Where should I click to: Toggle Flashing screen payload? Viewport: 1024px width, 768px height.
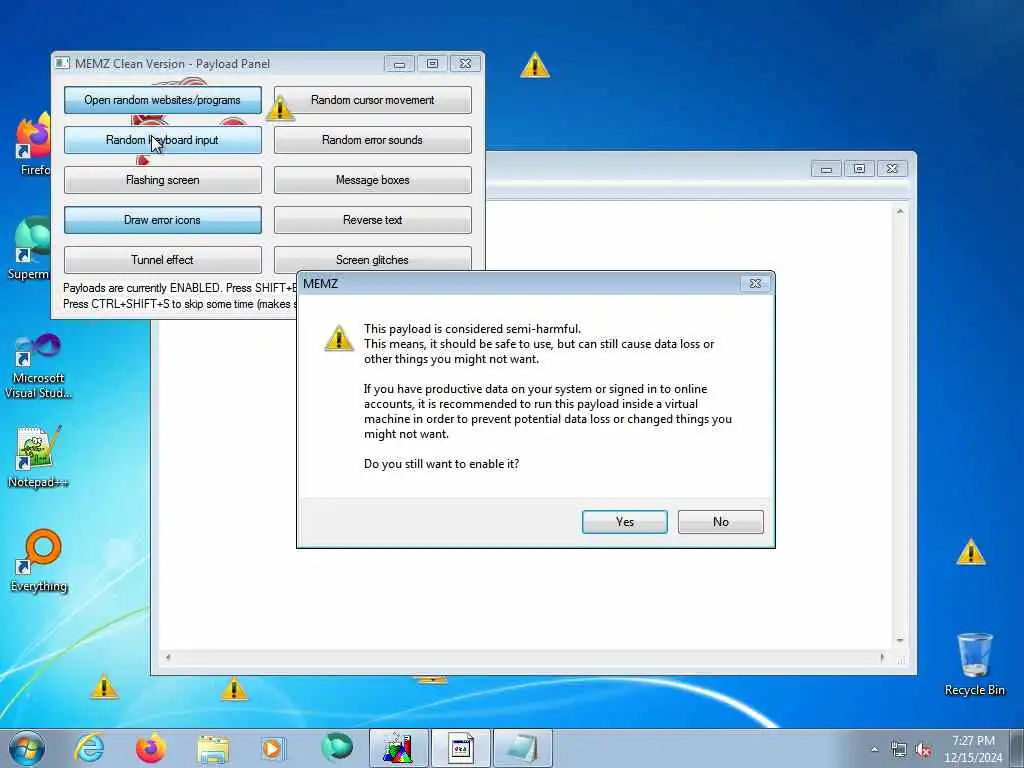point(163,180)
